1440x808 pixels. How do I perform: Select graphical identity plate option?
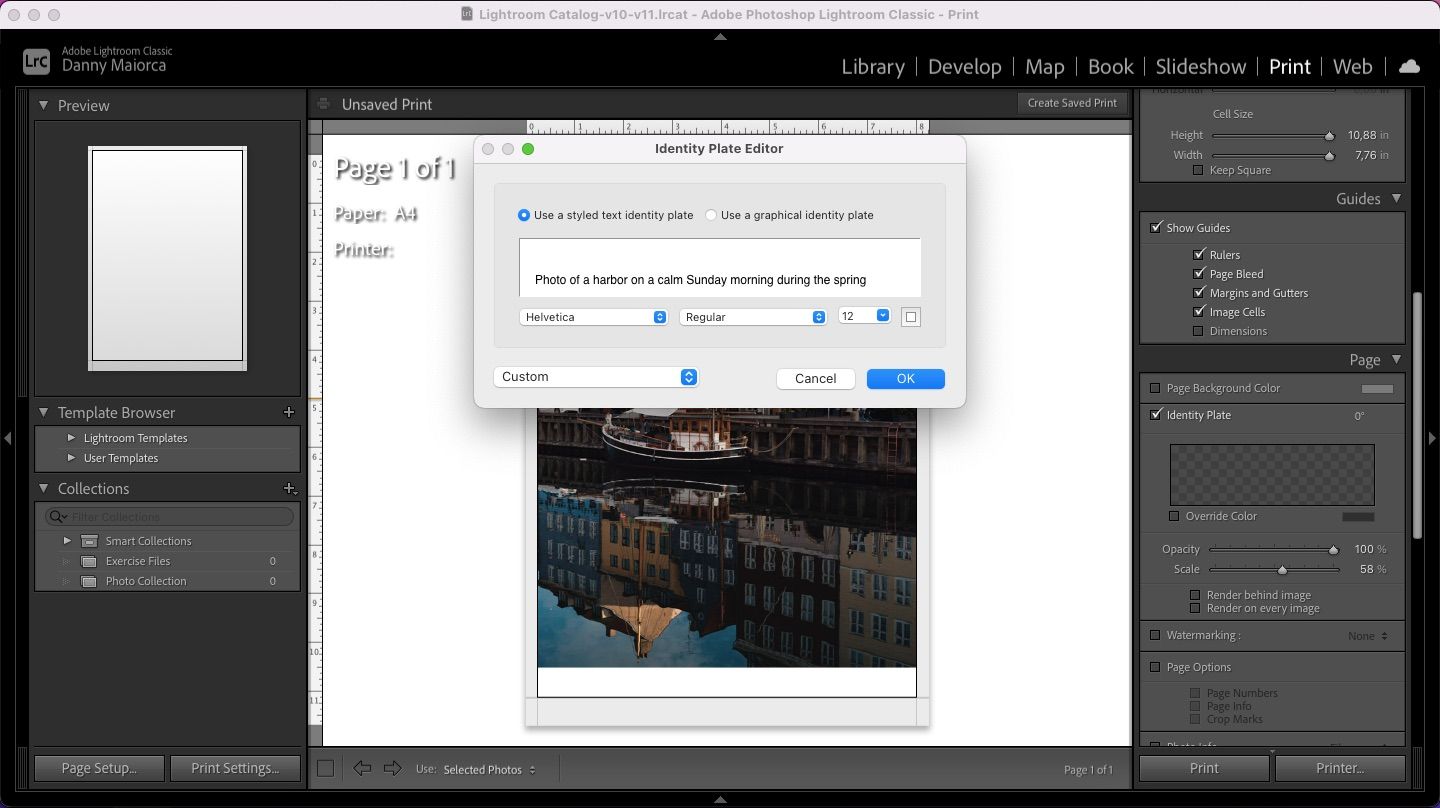click(x=711, y=215)
